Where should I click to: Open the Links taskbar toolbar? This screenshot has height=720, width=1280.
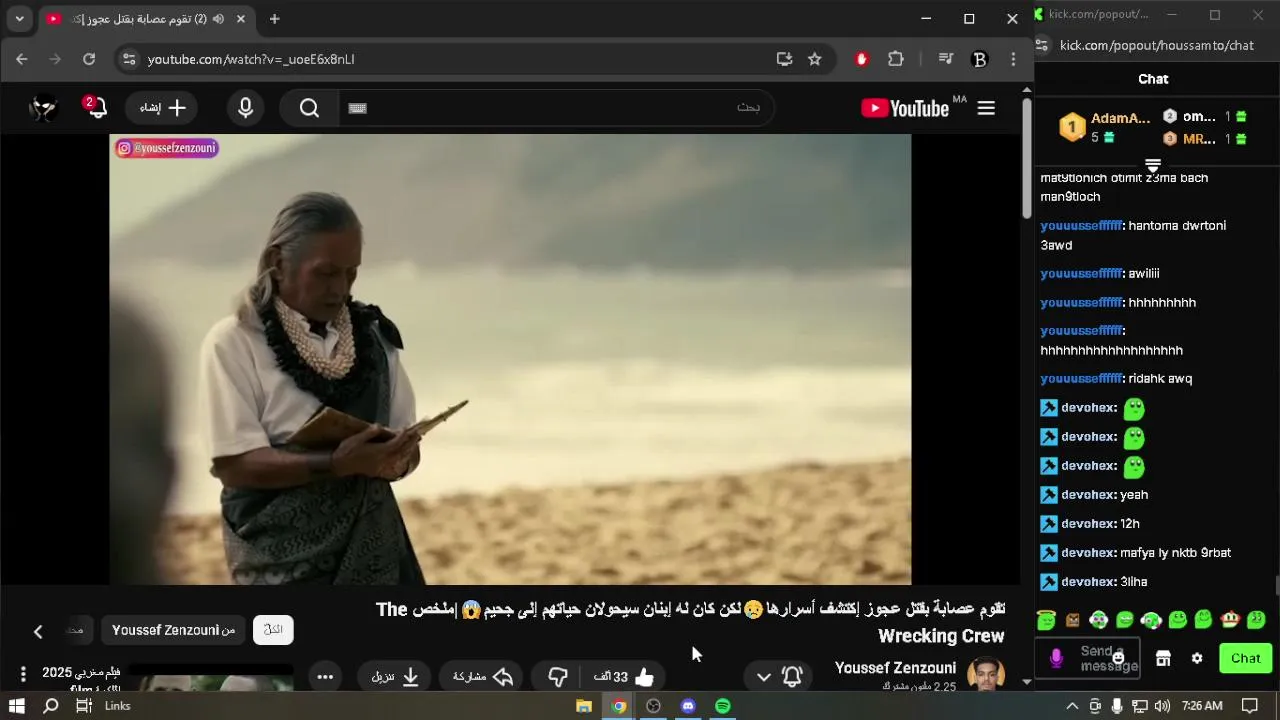[118, 706]
